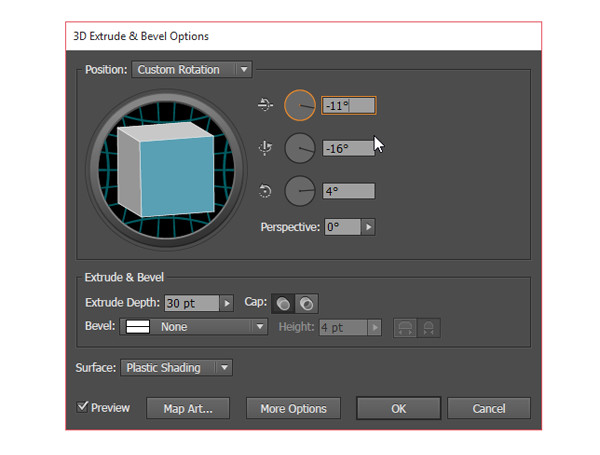Click the Y-axis rotation dial
The height and width of the screenshot is (455, 600).
pos(300,148)
